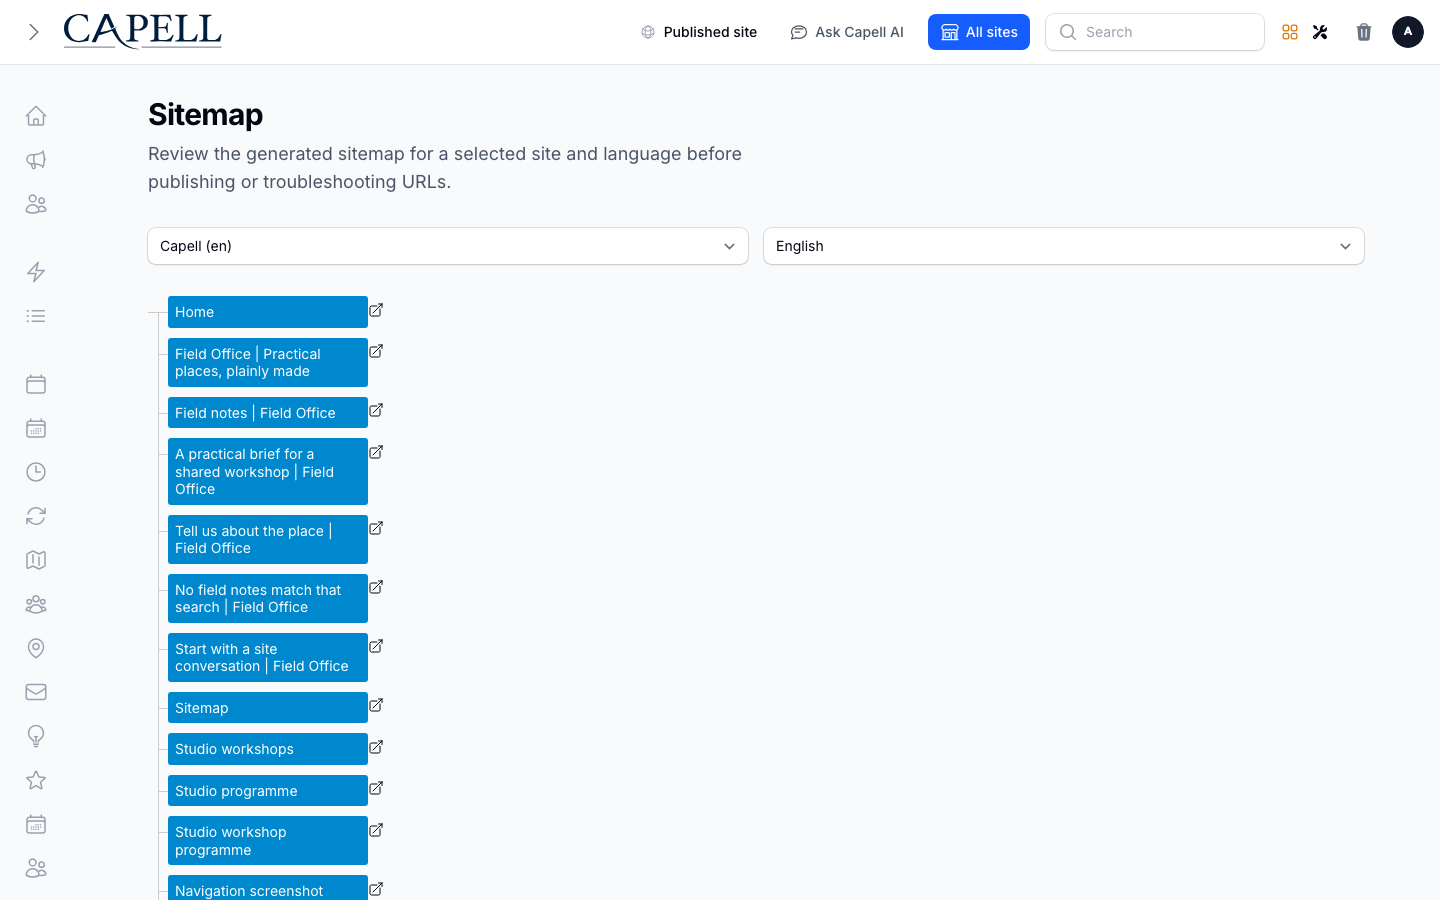This screenshot has width=1440, height=900.
Task: Select the Sitemap node in the tree
Action: click(268, 708)
